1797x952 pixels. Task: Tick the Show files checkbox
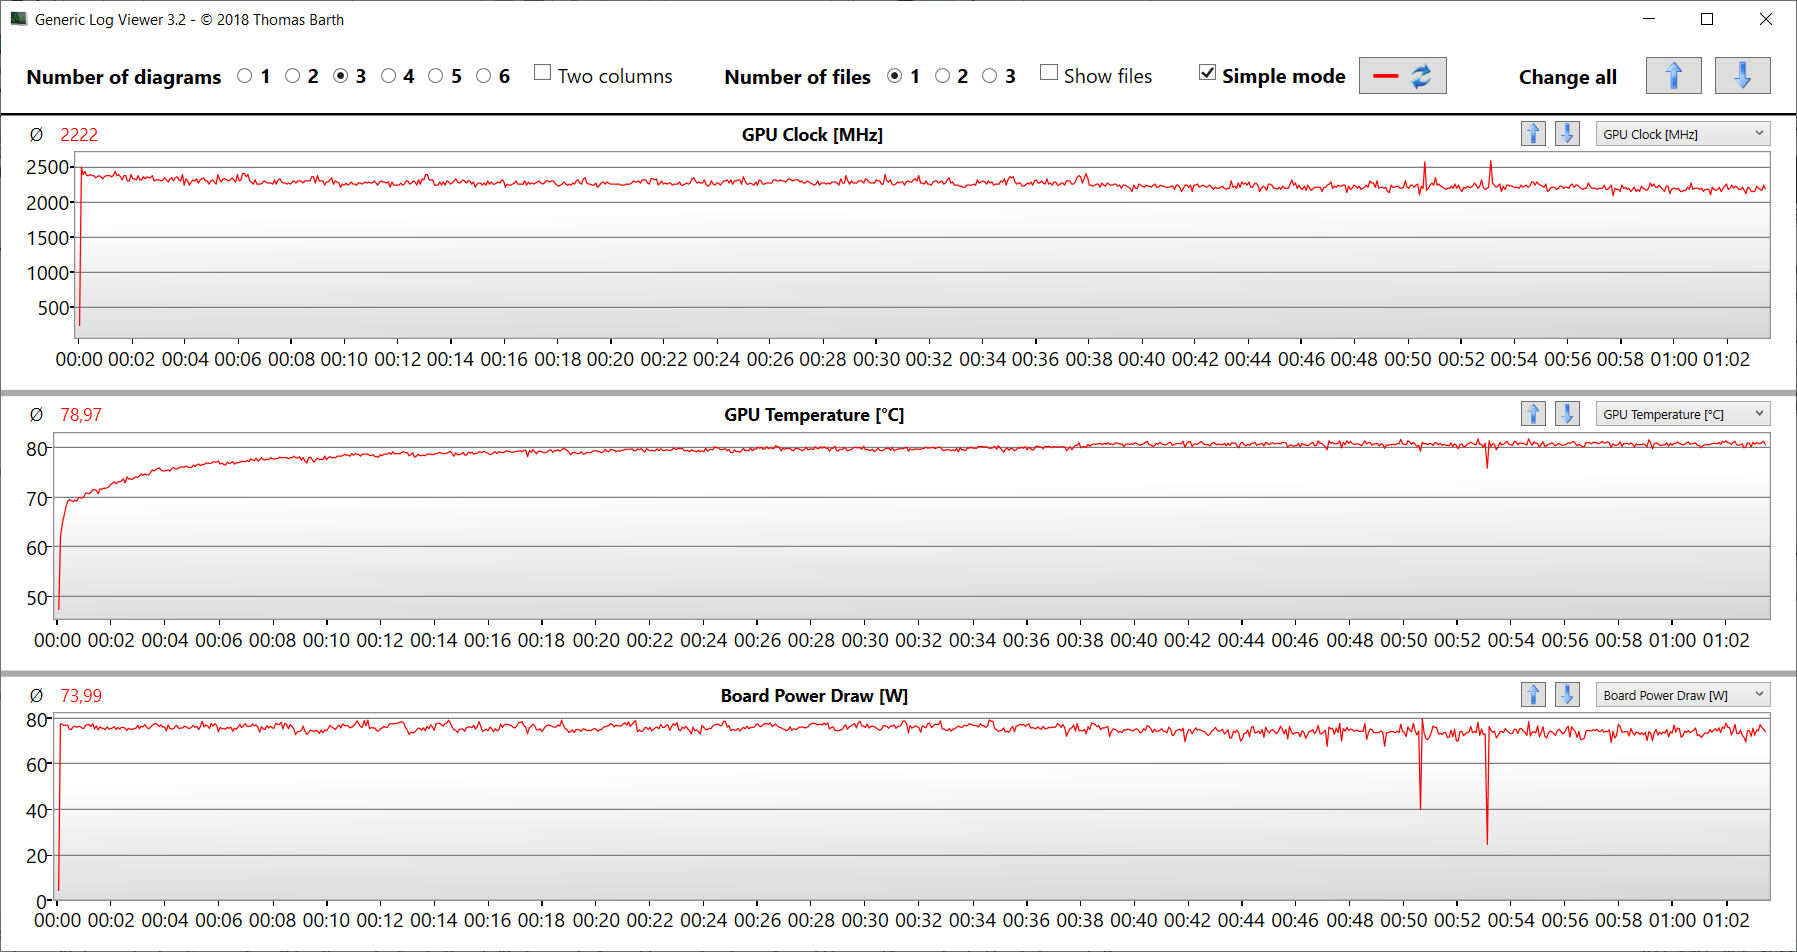tap(1049, 73)
